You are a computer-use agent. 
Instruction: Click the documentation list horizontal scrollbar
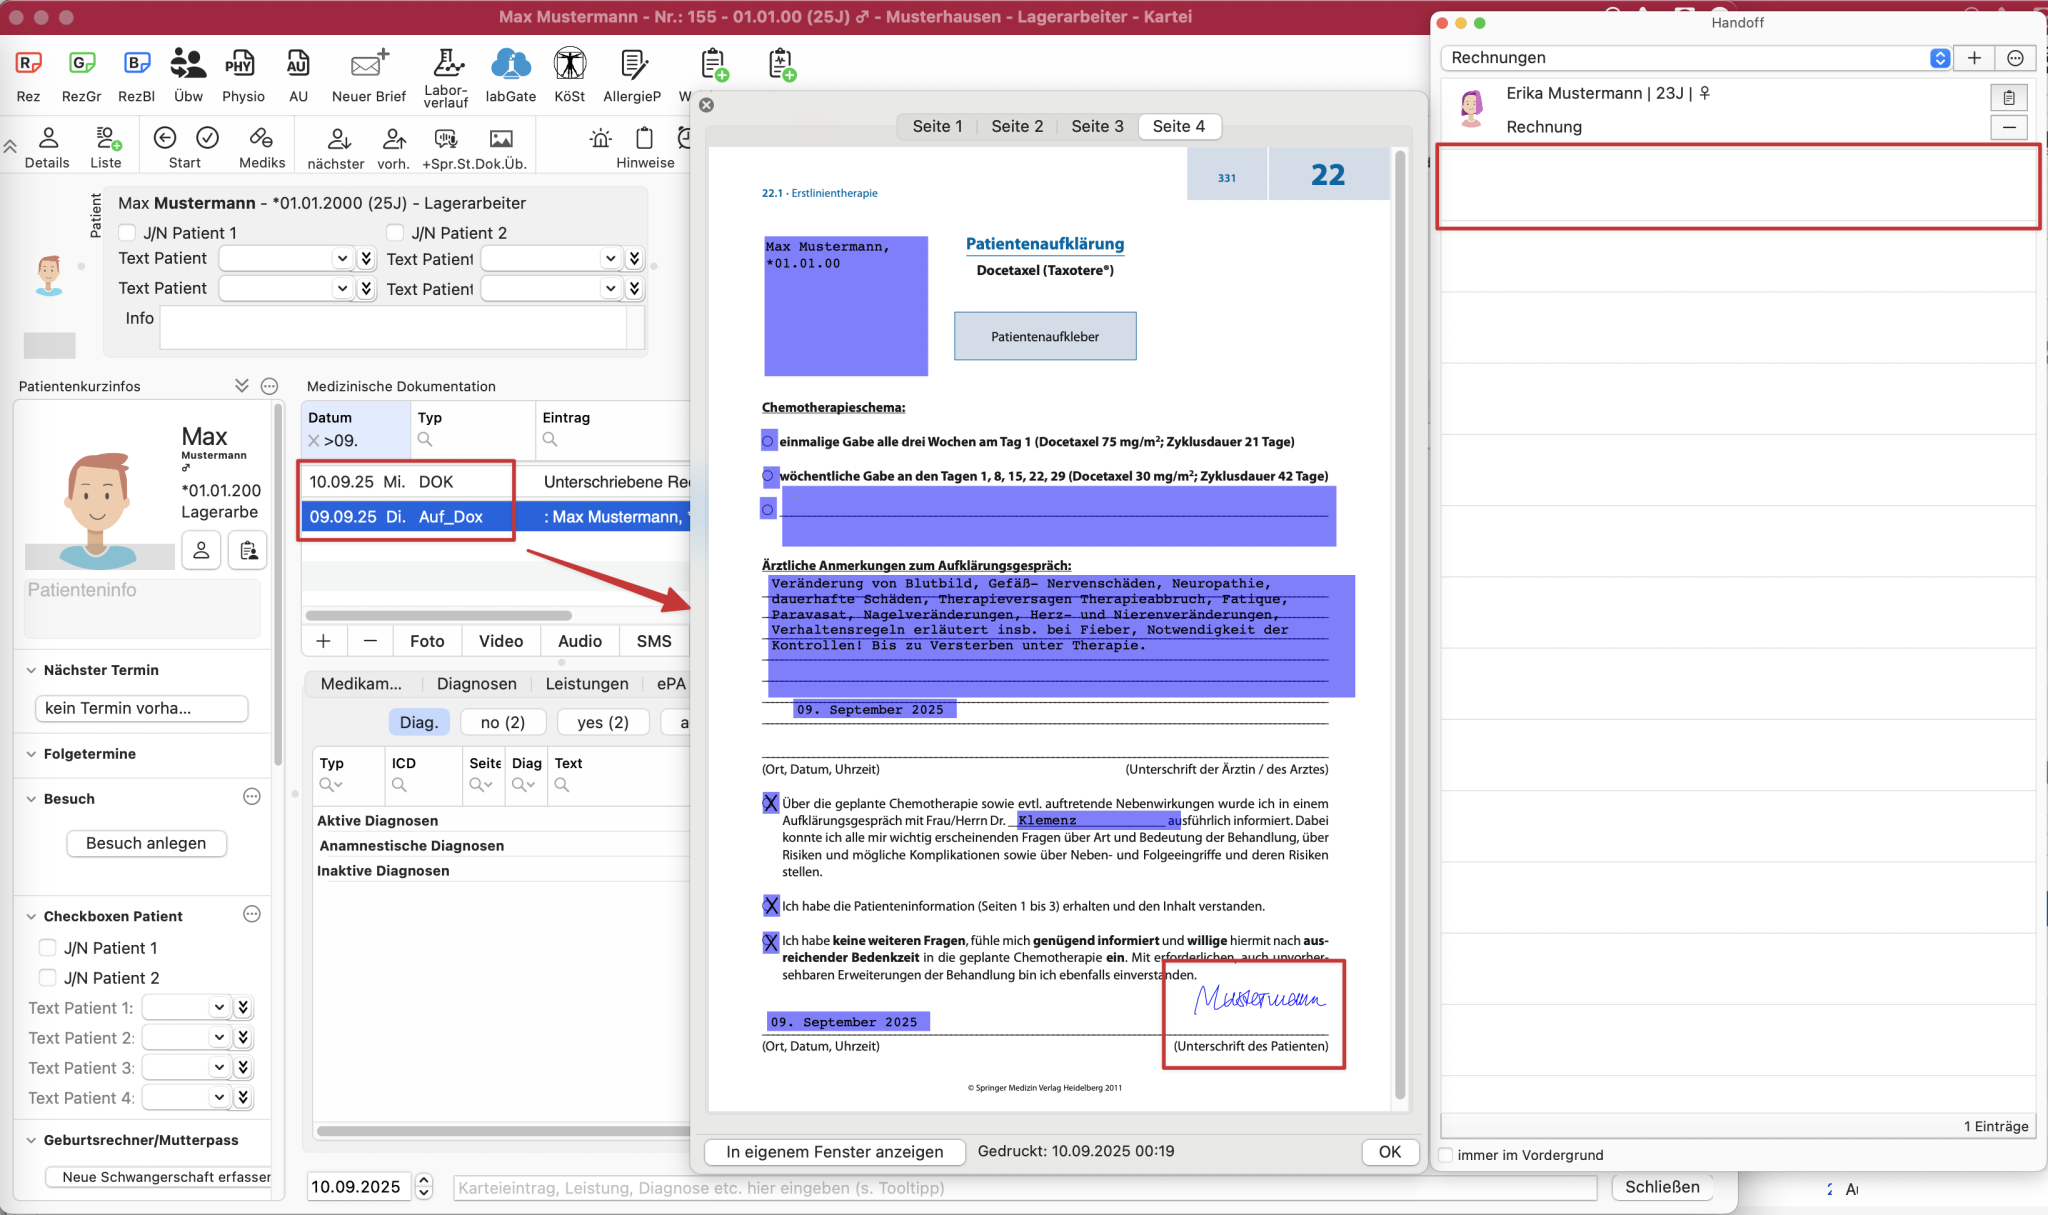(x=438, y=615)
